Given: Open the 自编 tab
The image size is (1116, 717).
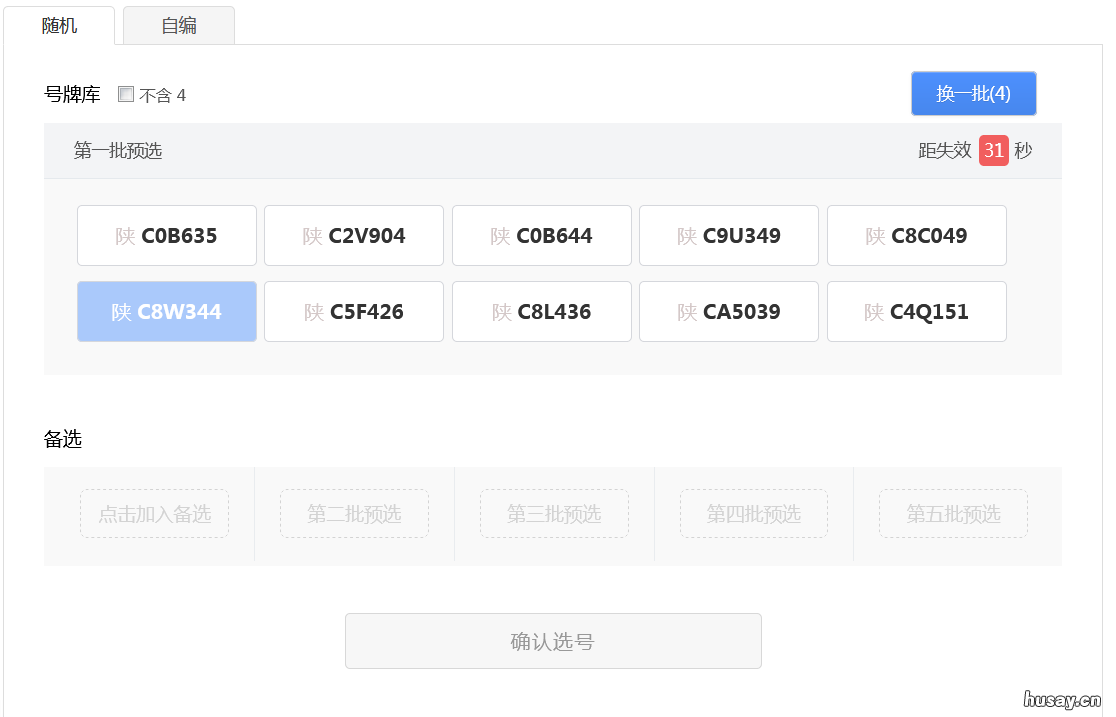Looking at the screenshot, I should point(179,26).
